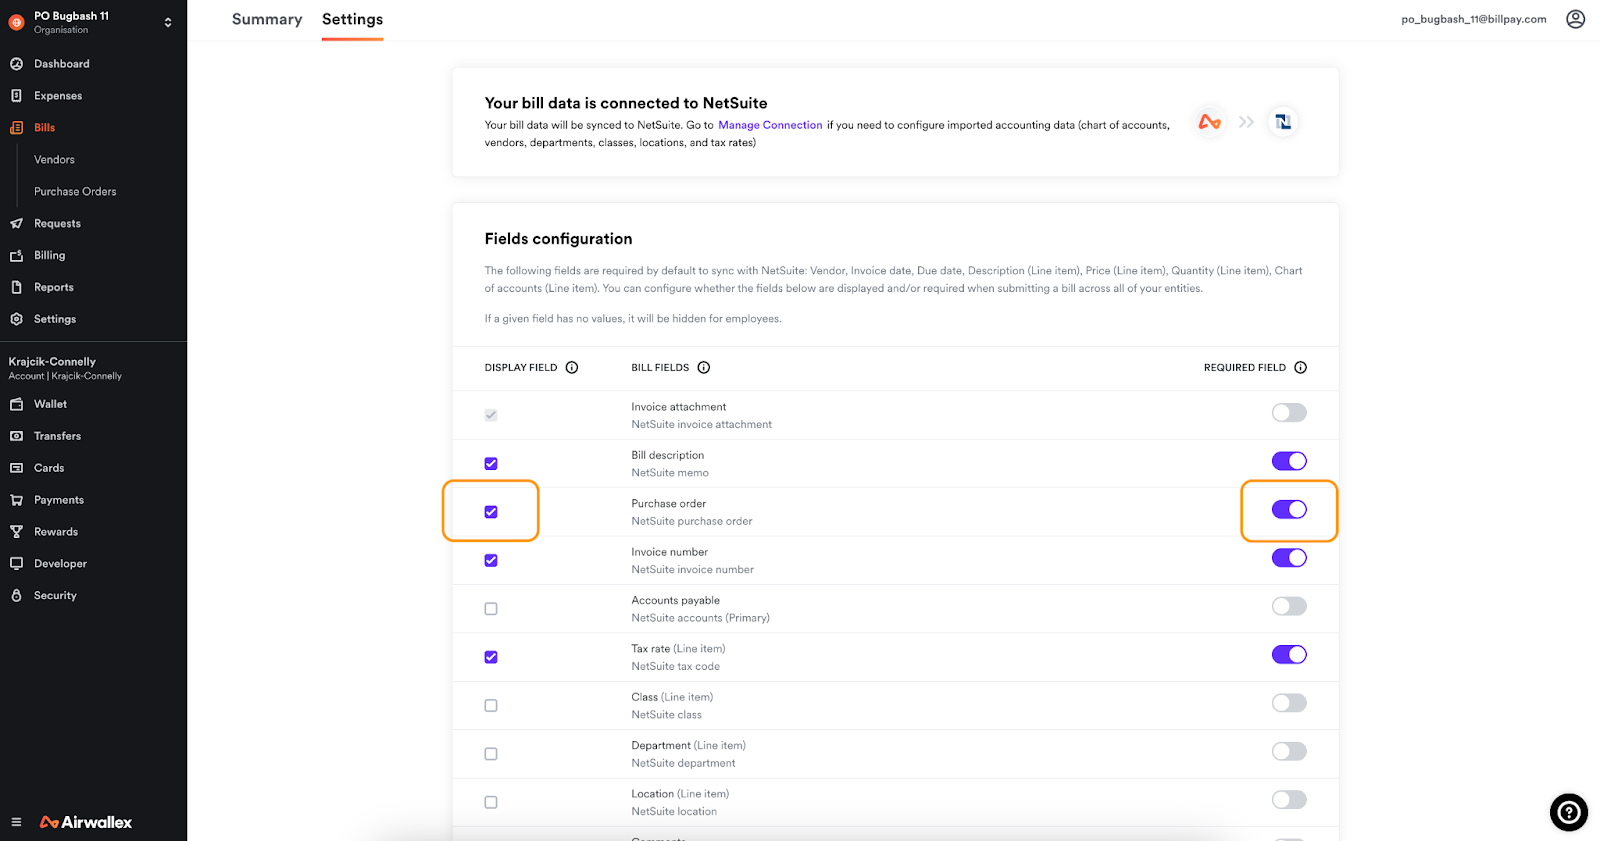The height and width of the screenshot is (841, 1600).
Task: Select the Settings tab at top
Action: coord(352,19)
